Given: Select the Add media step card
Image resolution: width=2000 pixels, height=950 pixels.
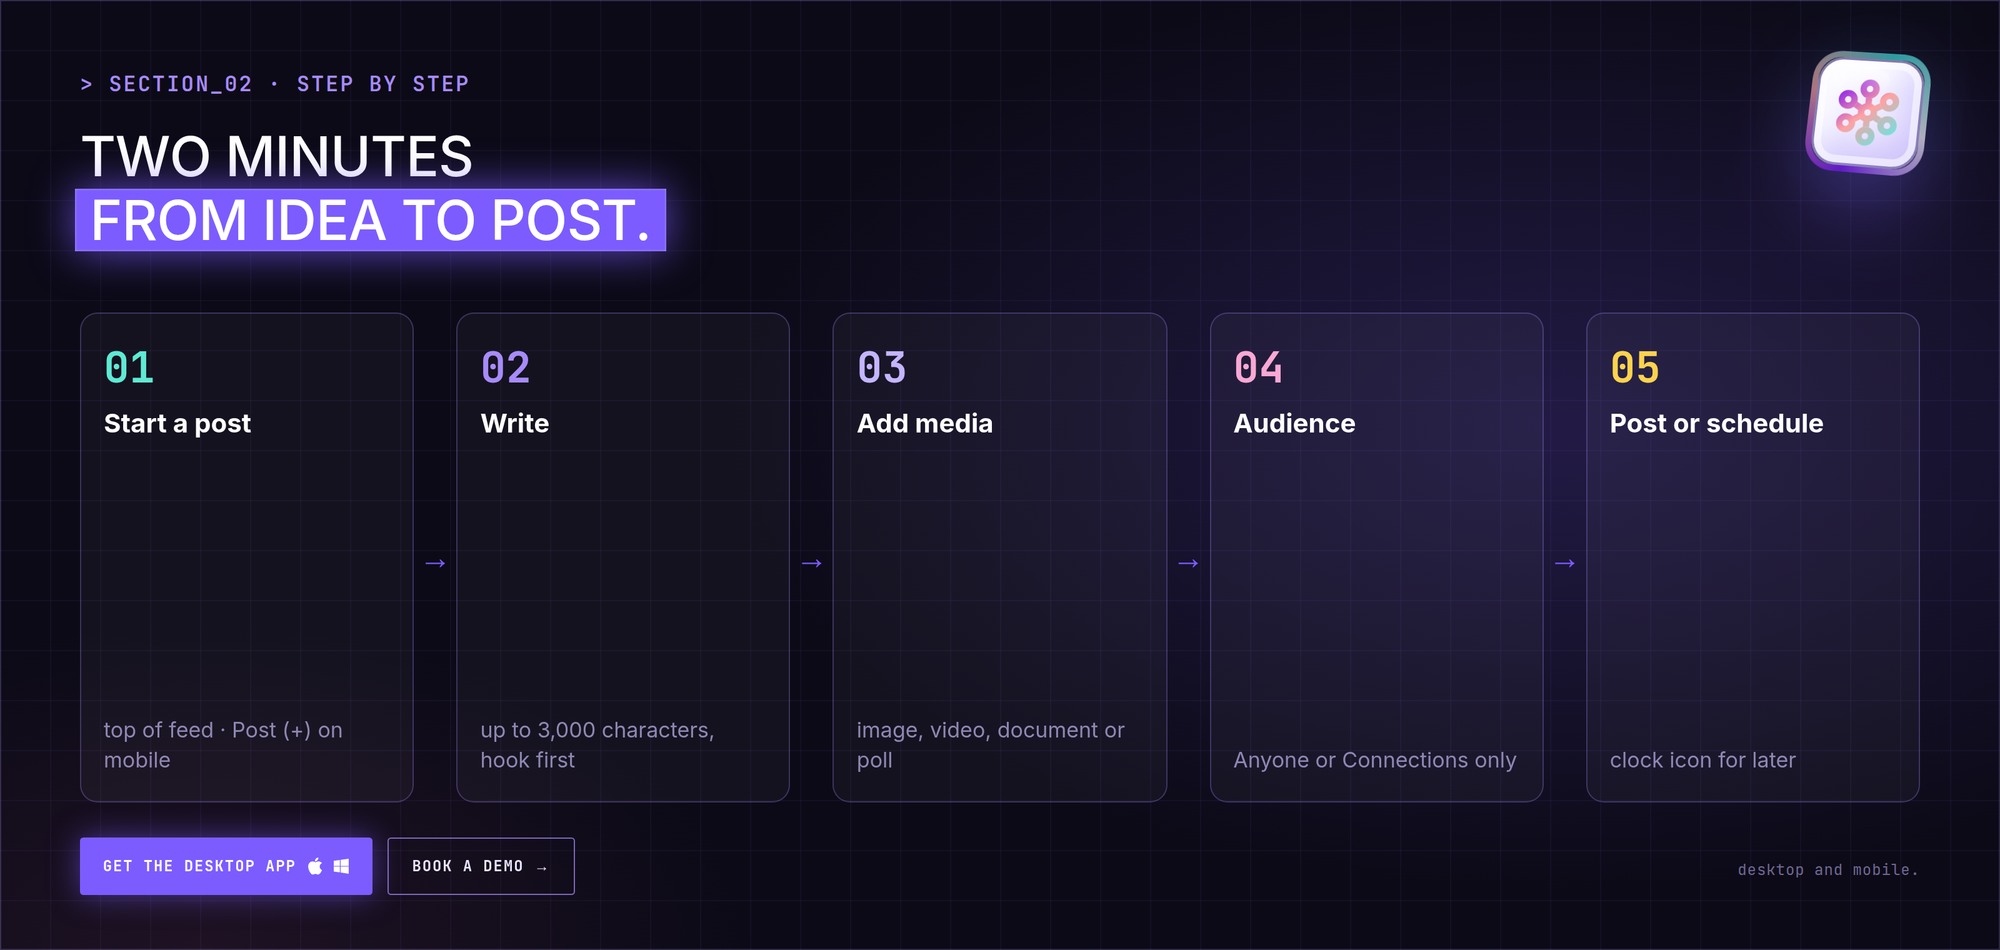Looking at the screenshot, I should pyautogui.click(x=1000, y=557).
